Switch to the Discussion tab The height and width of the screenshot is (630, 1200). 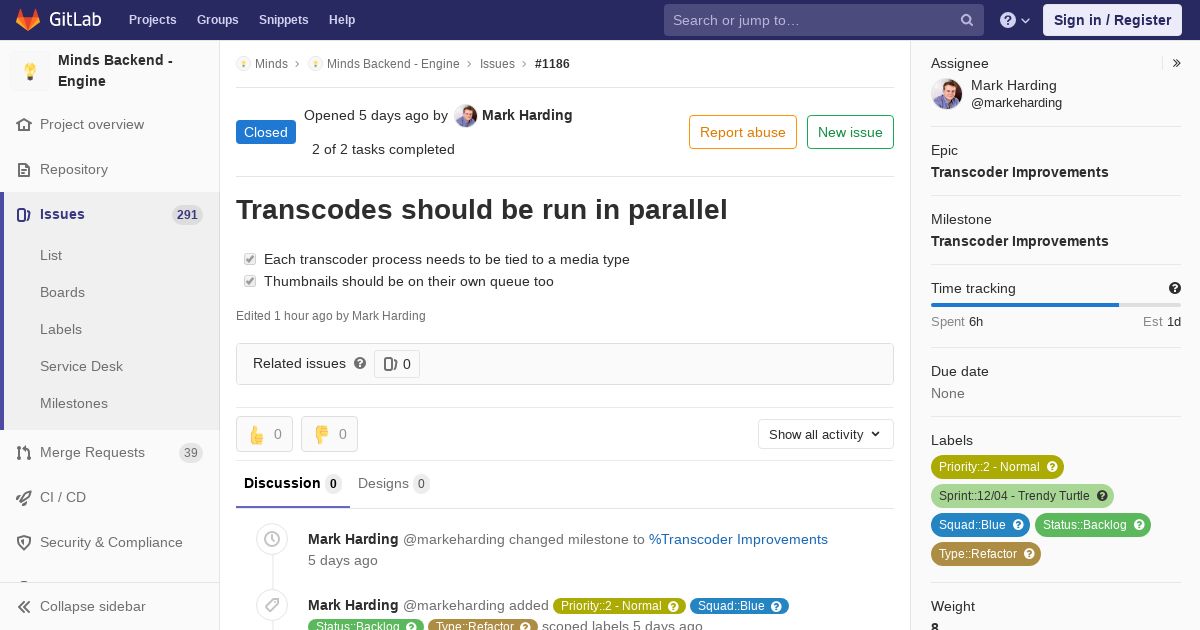tap(292, 484)
